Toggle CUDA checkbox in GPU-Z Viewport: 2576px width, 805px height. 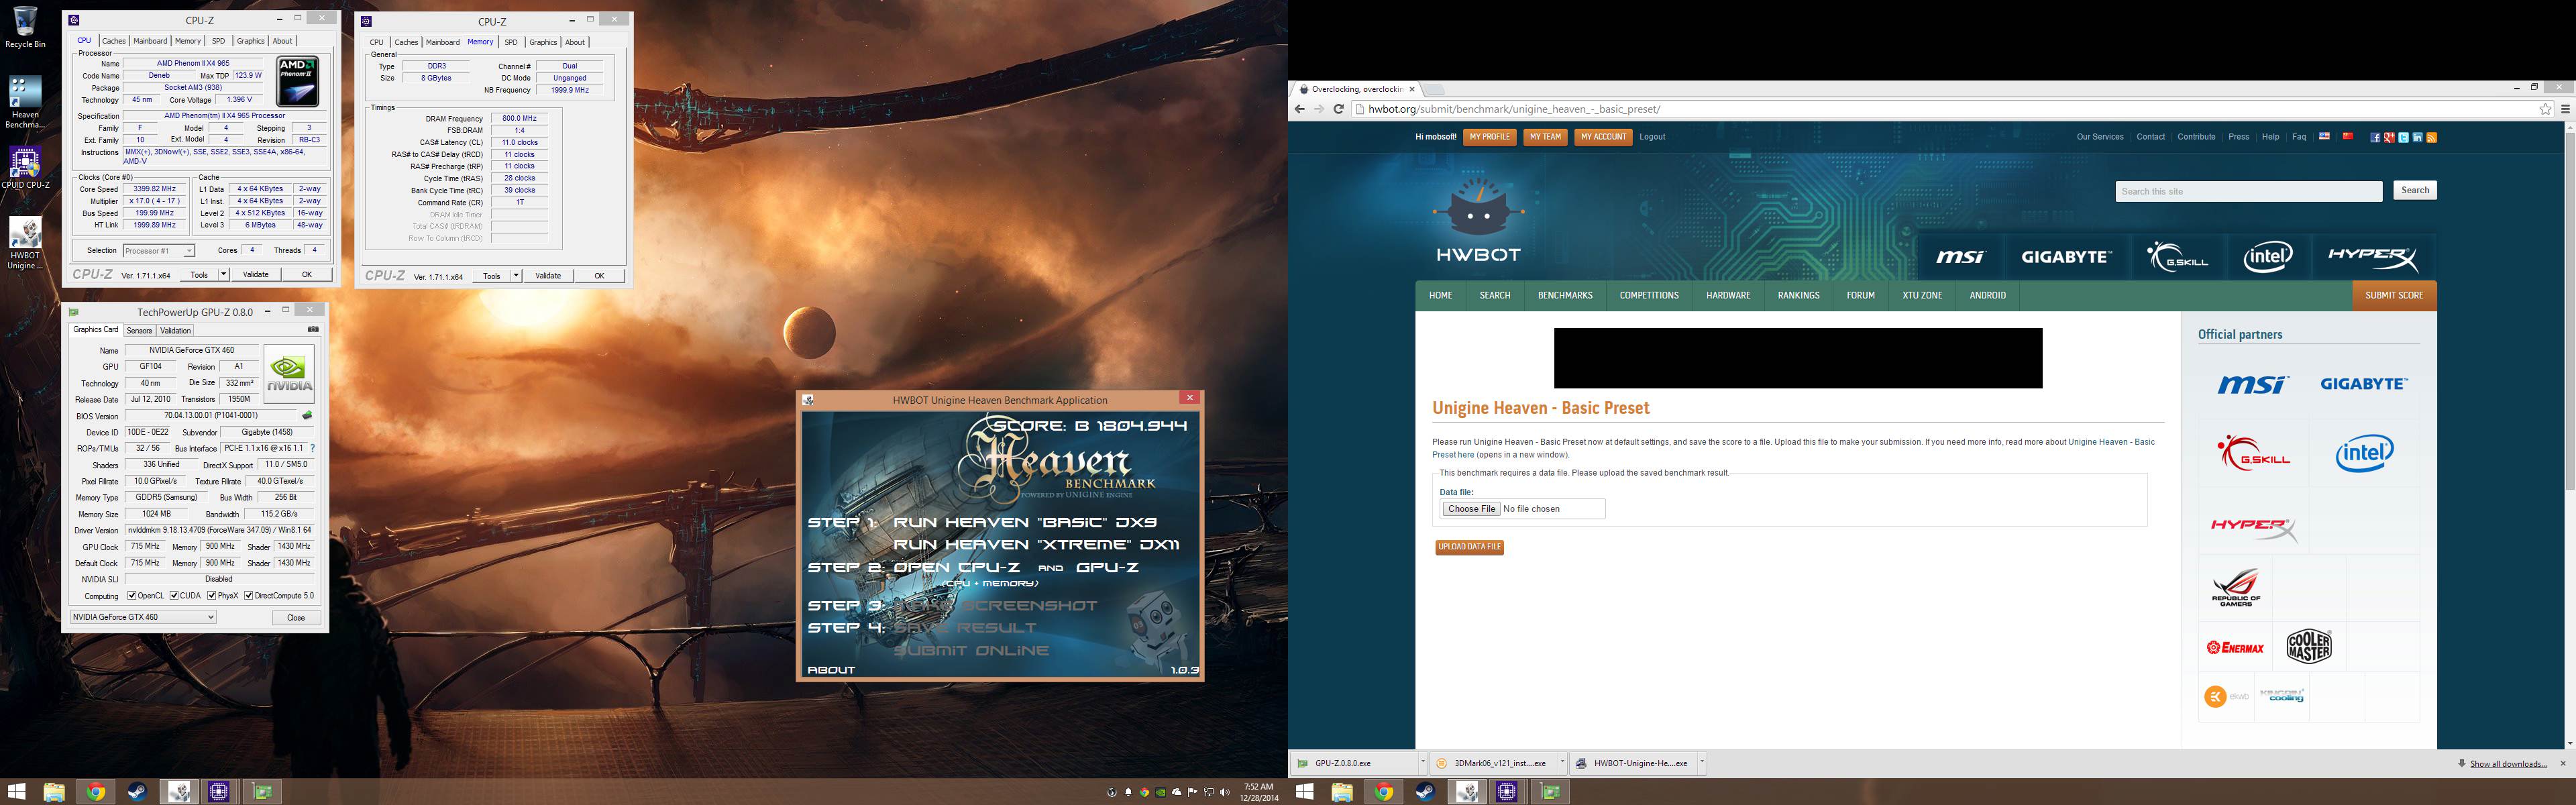click(x=174, y=595)
